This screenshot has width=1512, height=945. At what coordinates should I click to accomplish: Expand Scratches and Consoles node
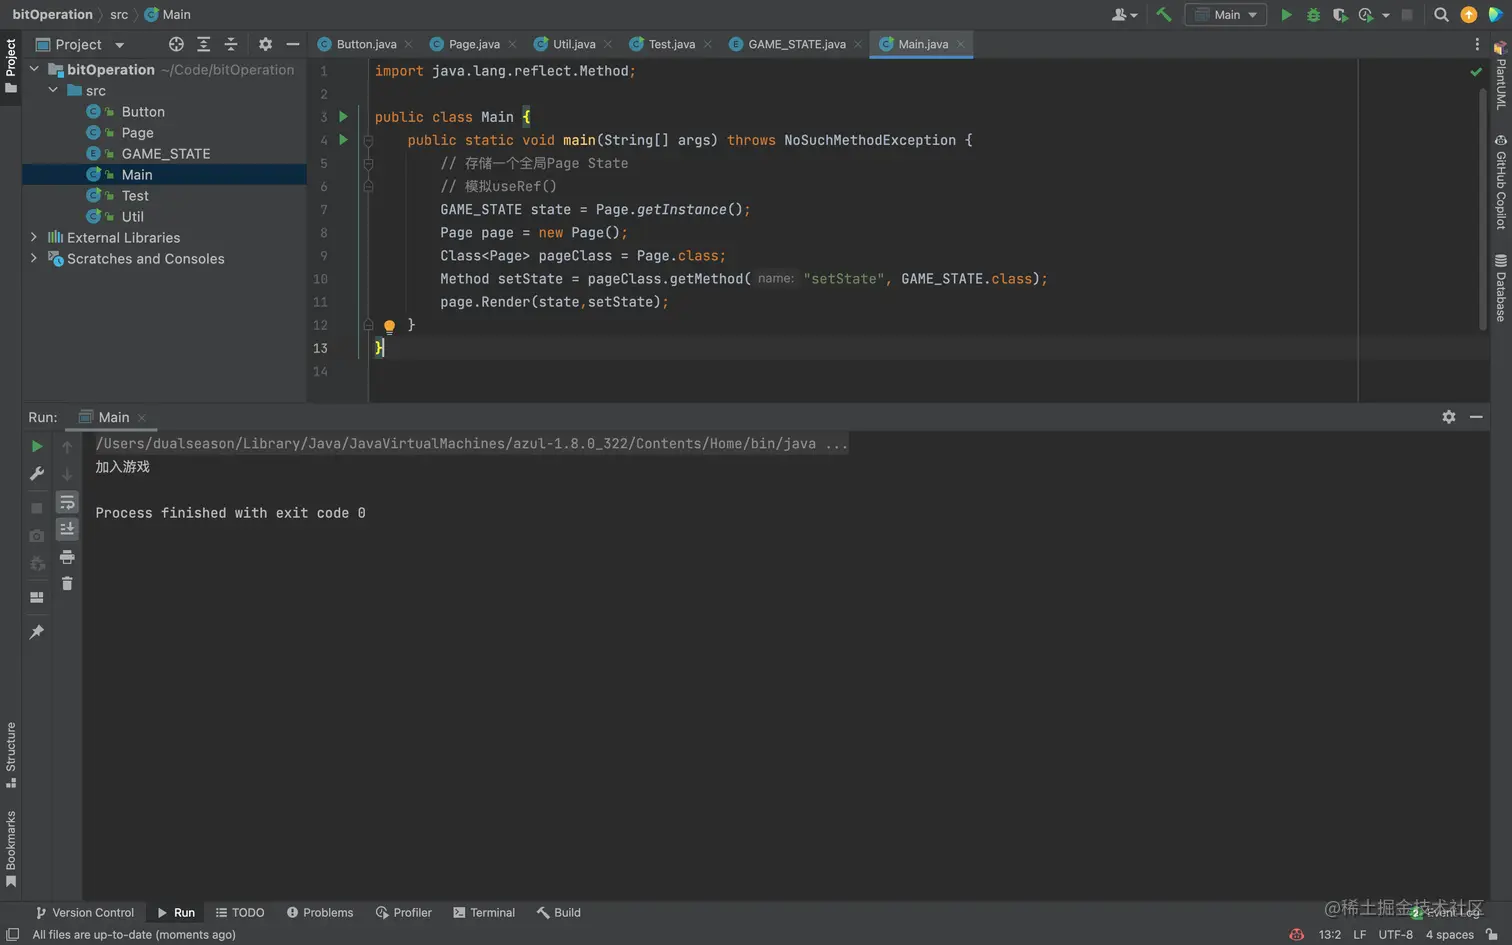point(34,258)
